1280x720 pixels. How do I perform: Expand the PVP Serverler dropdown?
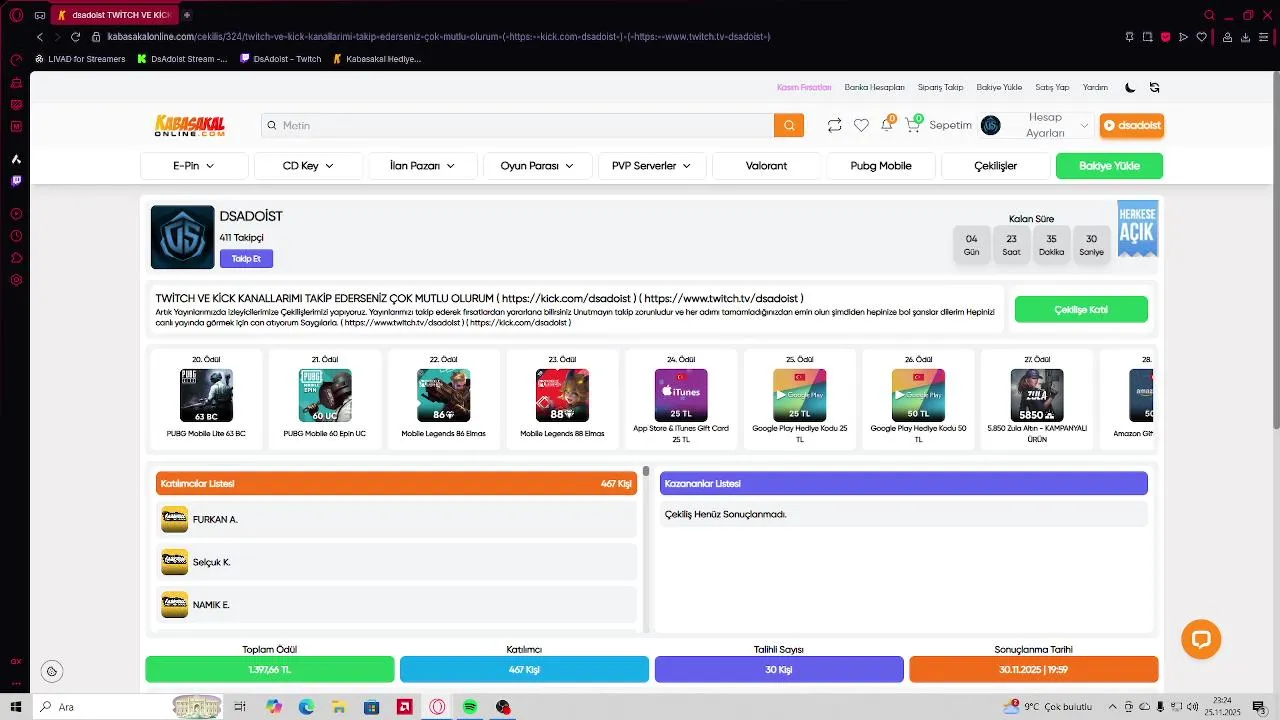pos(652,166)
